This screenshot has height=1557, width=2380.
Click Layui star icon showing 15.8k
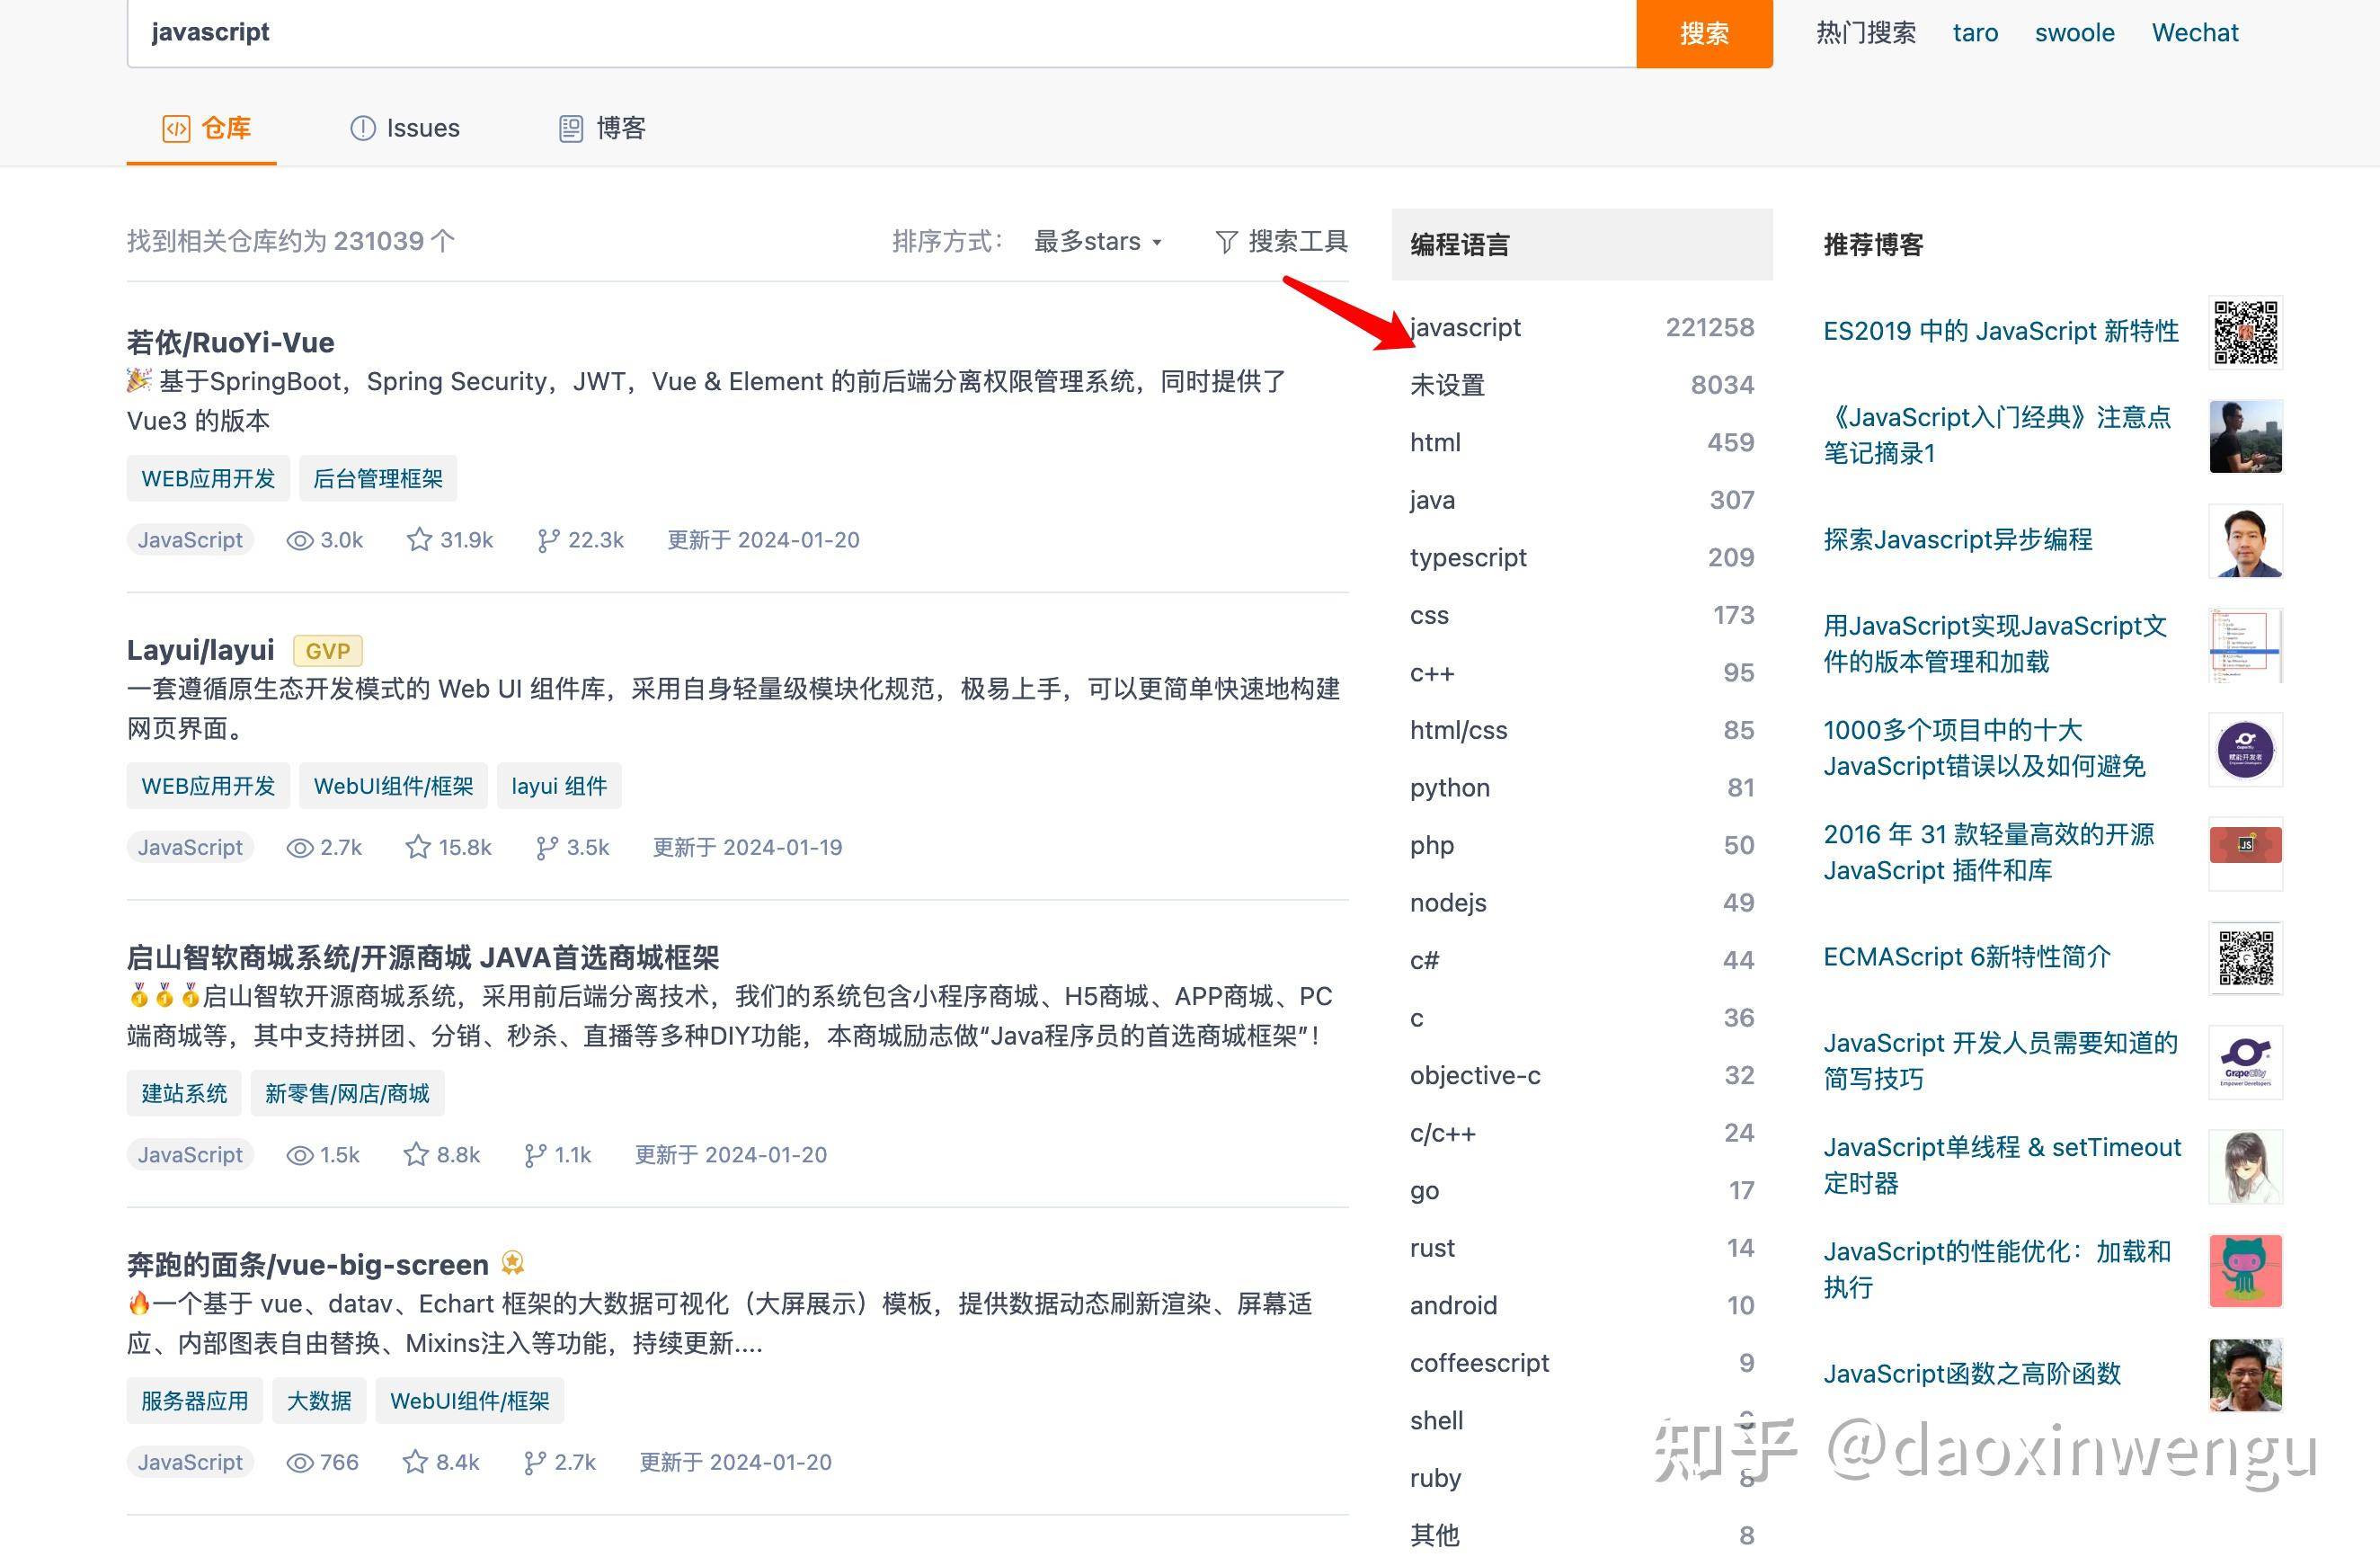418,848
